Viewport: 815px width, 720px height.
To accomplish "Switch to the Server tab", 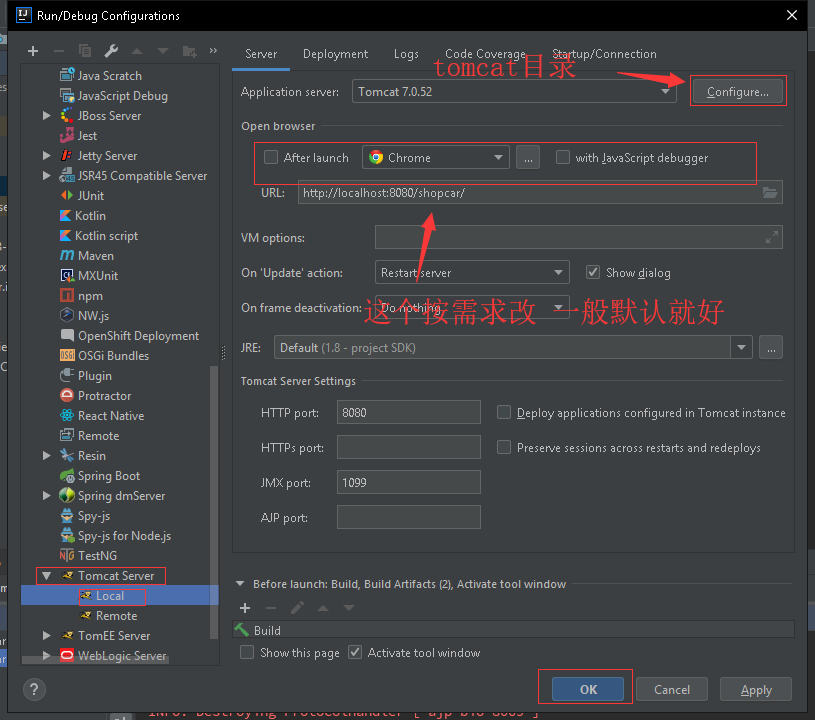I will tap(261, 54).
